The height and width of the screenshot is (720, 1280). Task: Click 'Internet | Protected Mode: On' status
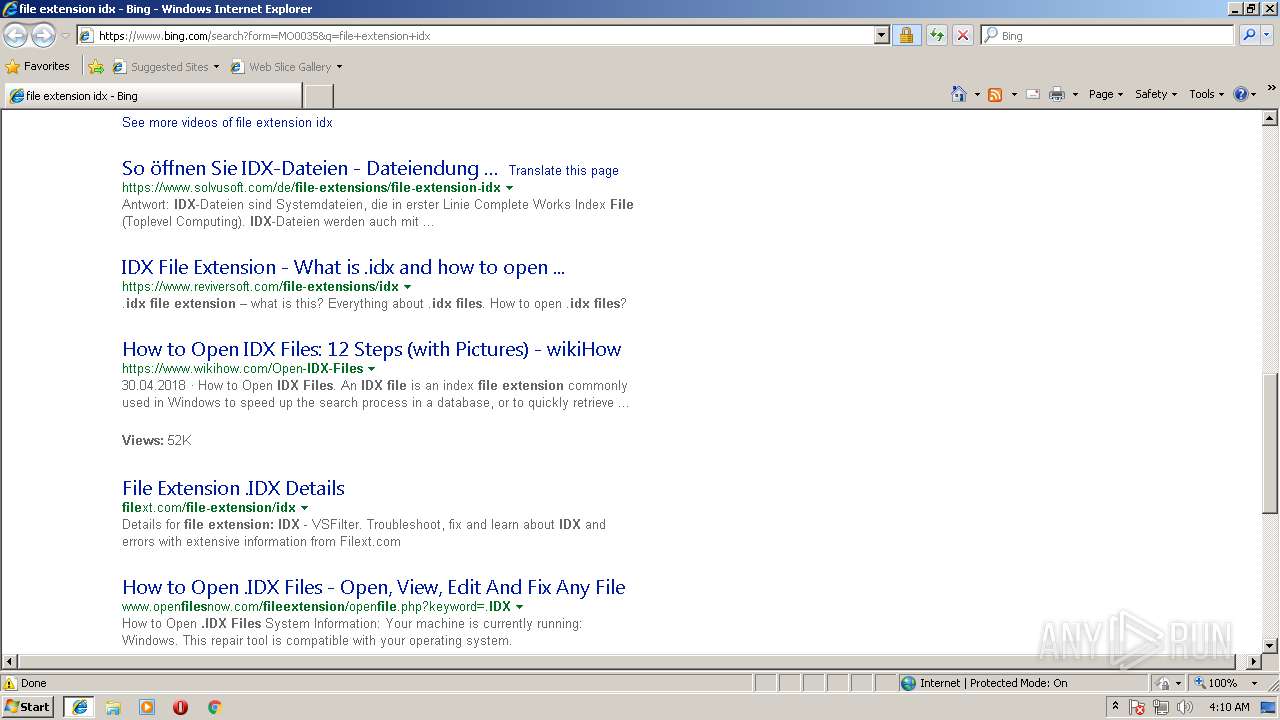click(x=983, y=683)
